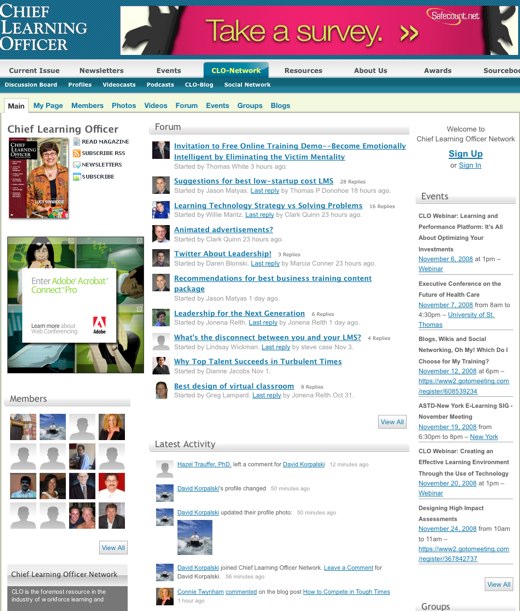Switch to the My Page tab
The width and height of the screenshot is (520, 611).
[48, 106]
